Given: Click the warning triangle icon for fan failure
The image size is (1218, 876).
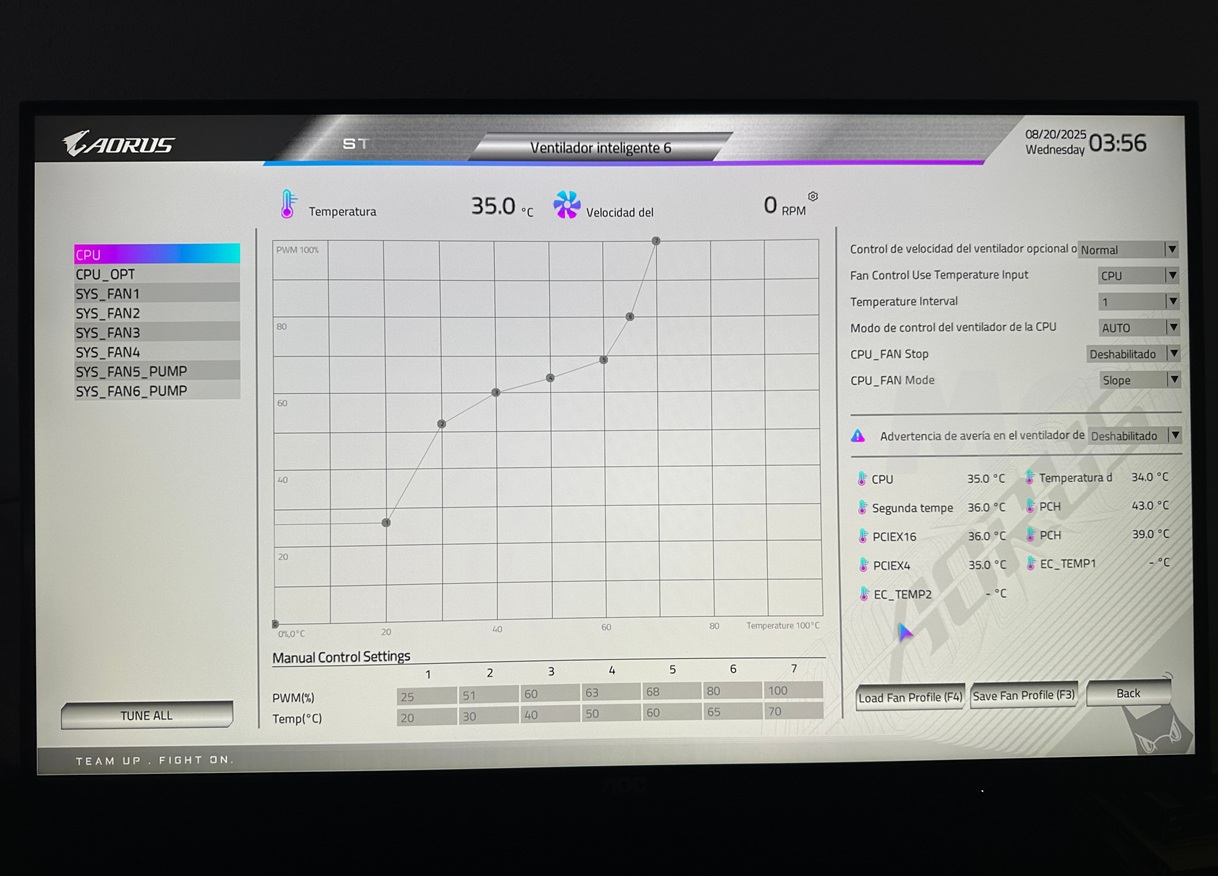Looking at the screenshot, I should tap(858, 436).
